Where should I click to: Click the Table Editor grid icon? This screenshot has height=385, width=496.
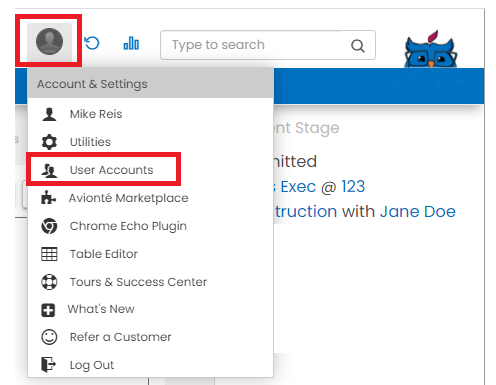(49, 254)
